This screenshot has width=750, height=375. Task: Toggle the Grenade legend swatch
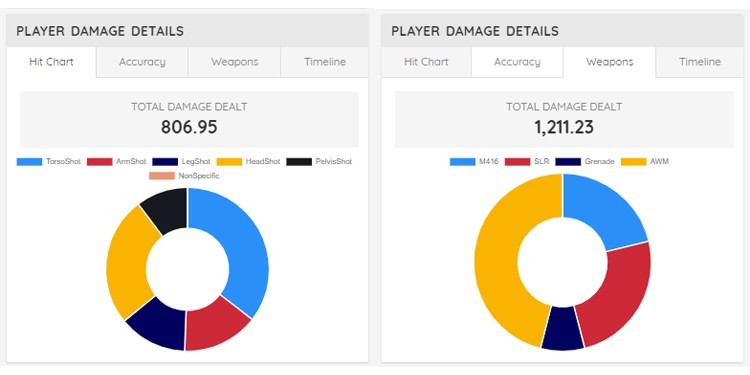[x=568, y=162]
